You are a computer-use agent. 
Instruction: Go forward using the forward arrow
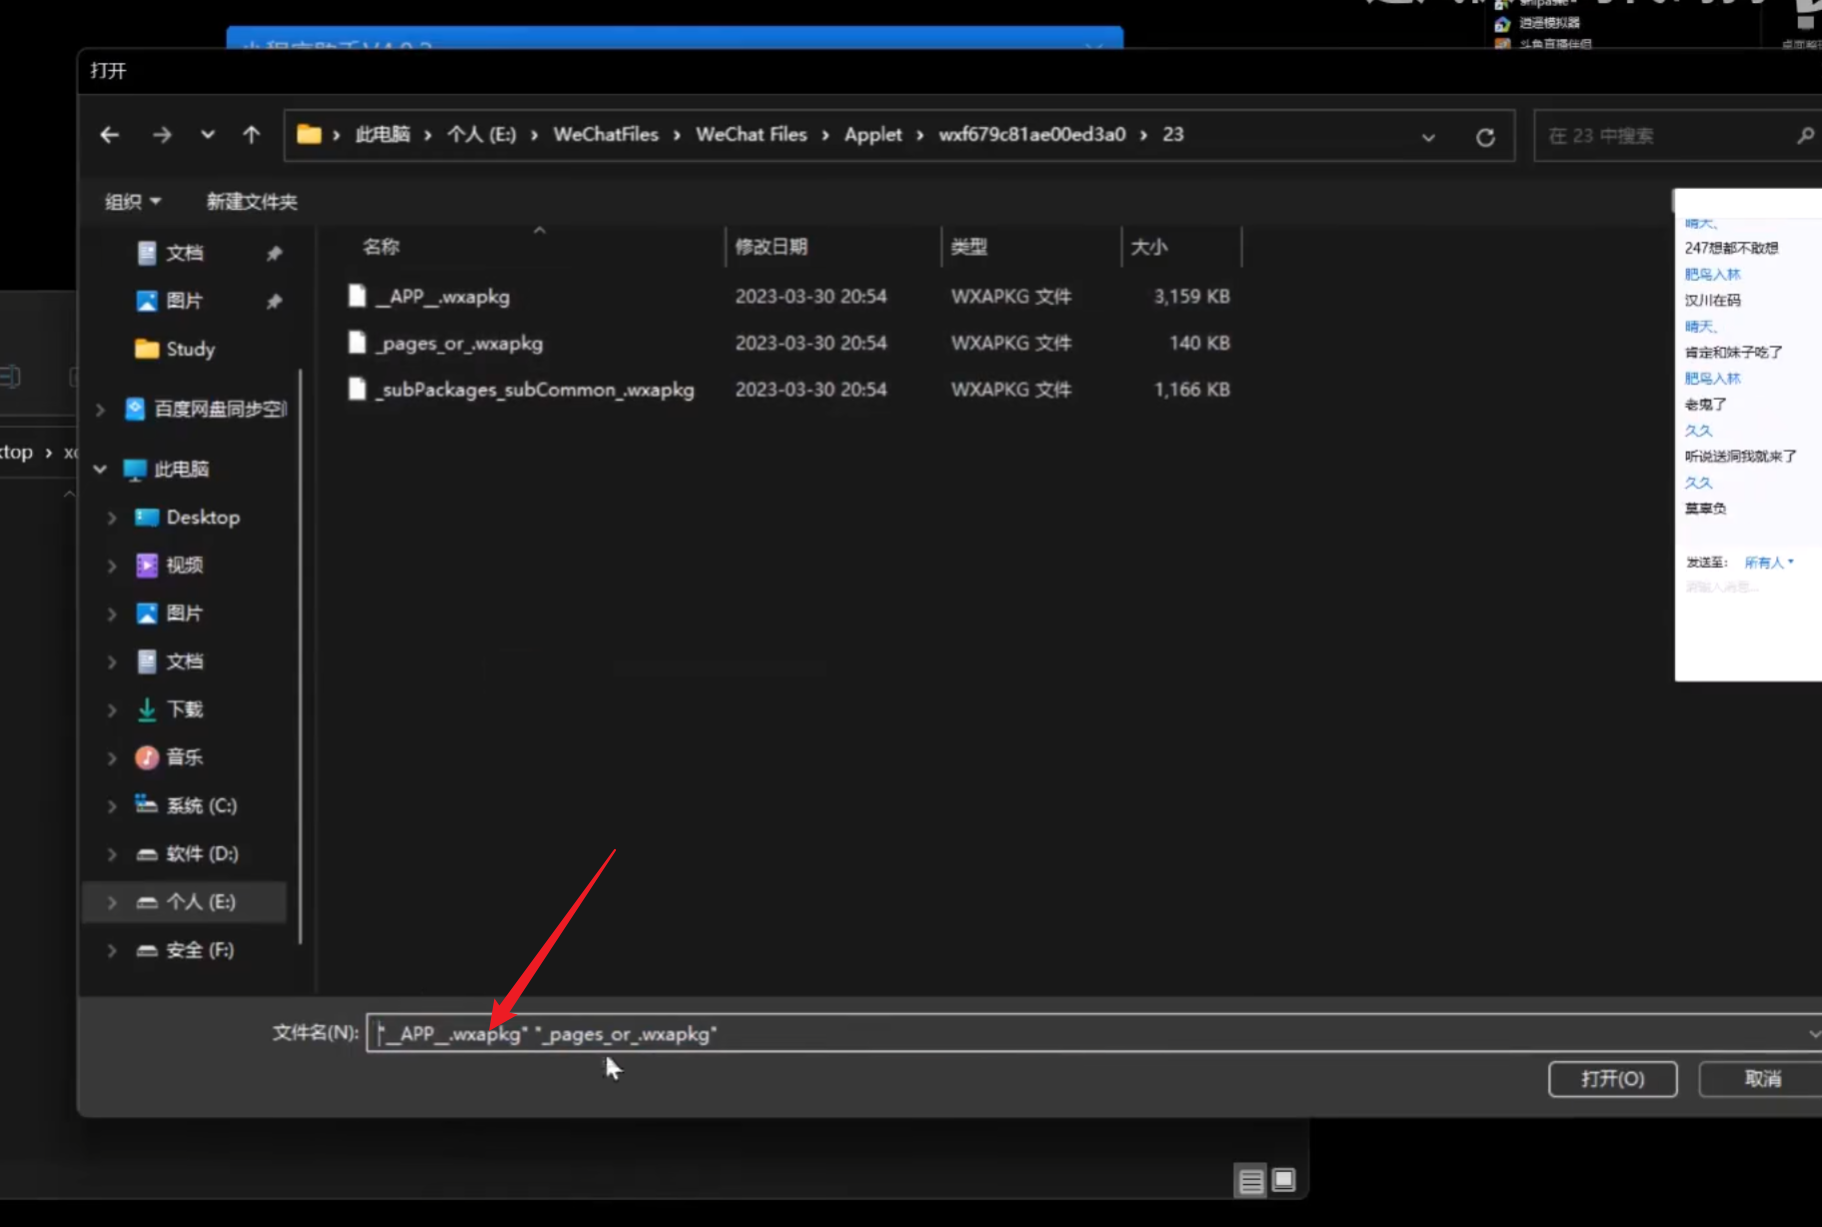(x=162, y=135)
